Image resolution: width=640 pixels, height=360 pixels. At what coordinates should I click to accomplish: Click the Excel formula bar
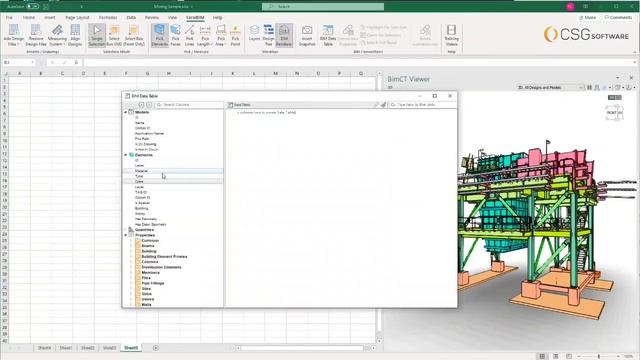[x=359, y=62]
